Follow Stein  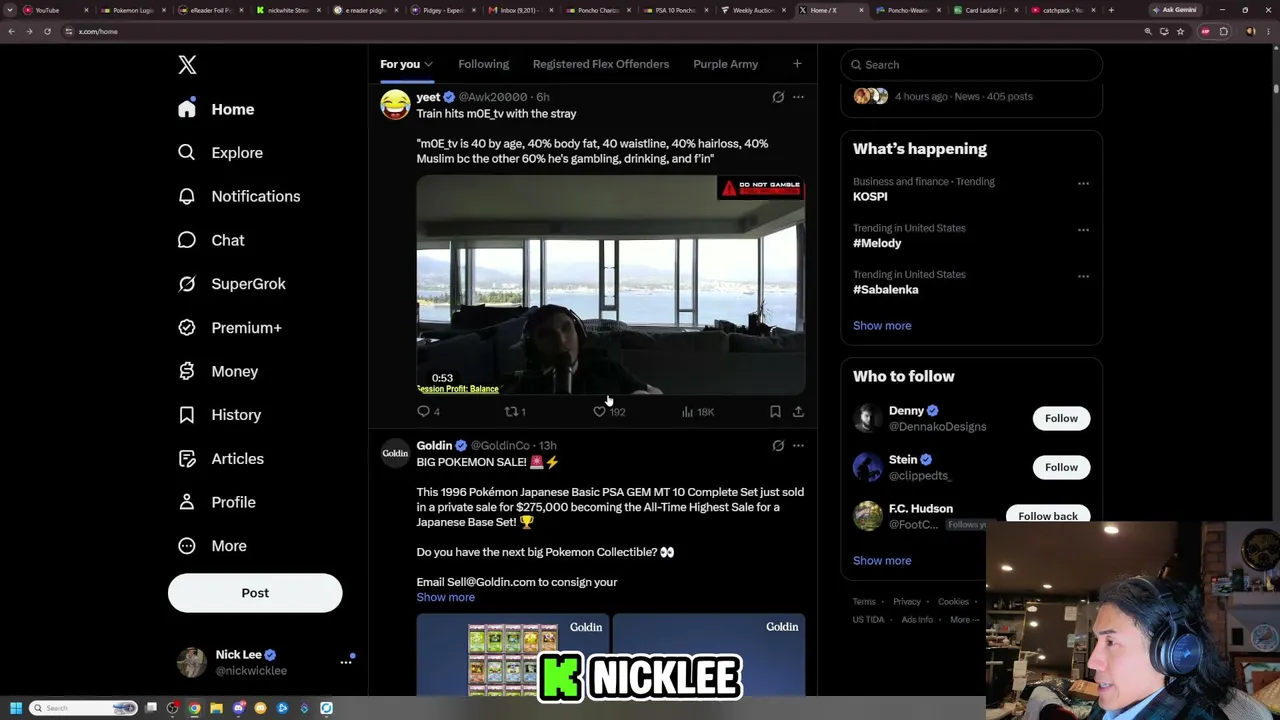pyautogui.click(x=1061, y=467)
